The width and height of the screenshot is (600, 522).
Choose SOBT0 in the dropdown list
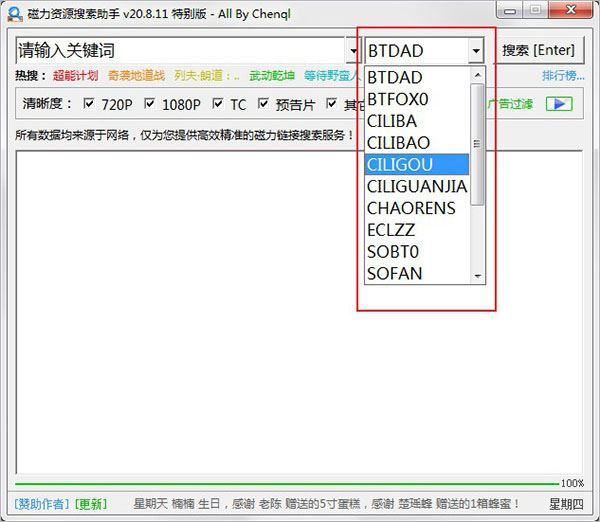[417, 252]
